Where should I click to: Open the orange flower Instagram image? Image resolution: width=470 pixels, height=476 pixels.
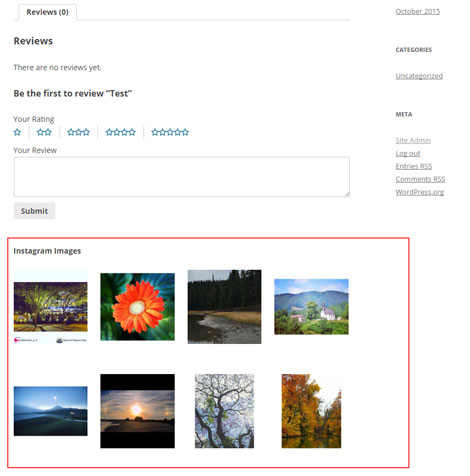click(137, 307)
